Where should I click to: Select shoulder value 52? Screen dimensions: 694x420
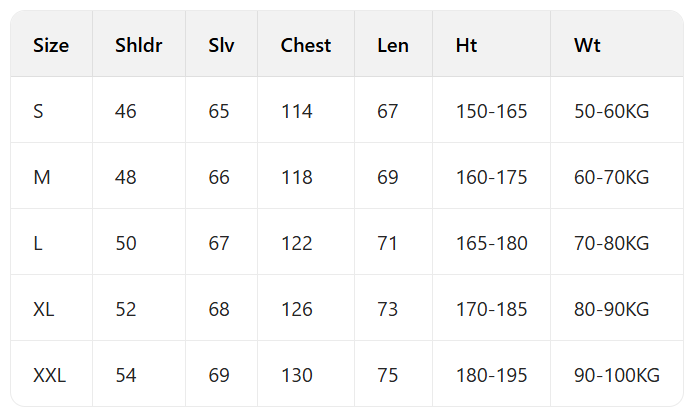(126, 309)
